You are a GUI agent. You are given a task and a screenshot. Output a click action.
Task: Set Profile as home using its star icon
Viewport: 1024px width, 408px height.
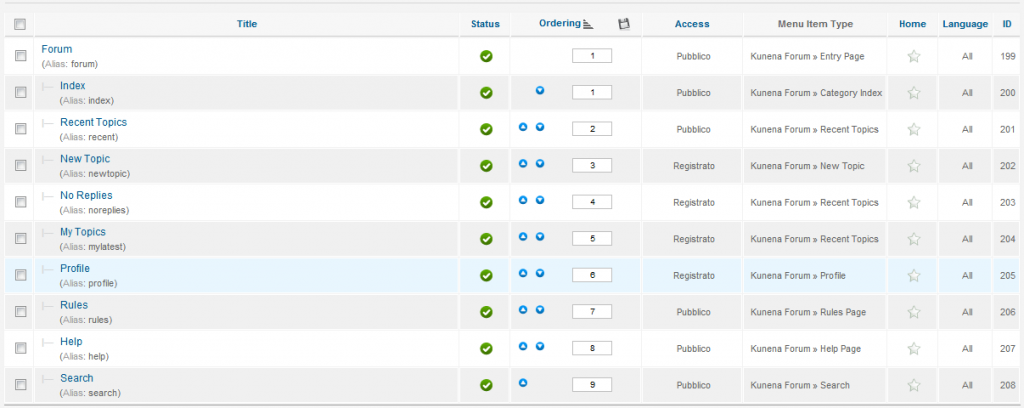(x=913, y=275)
